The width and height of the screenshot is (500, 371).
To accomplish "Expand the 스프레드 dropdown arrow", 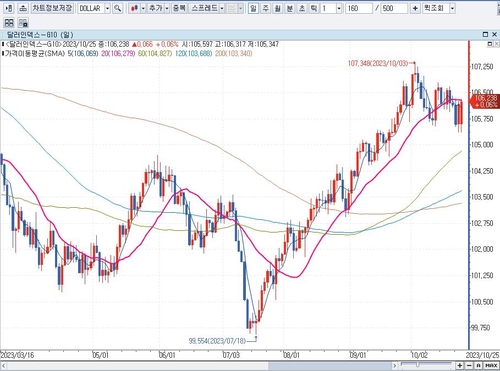I will click(x=222, y=8).
